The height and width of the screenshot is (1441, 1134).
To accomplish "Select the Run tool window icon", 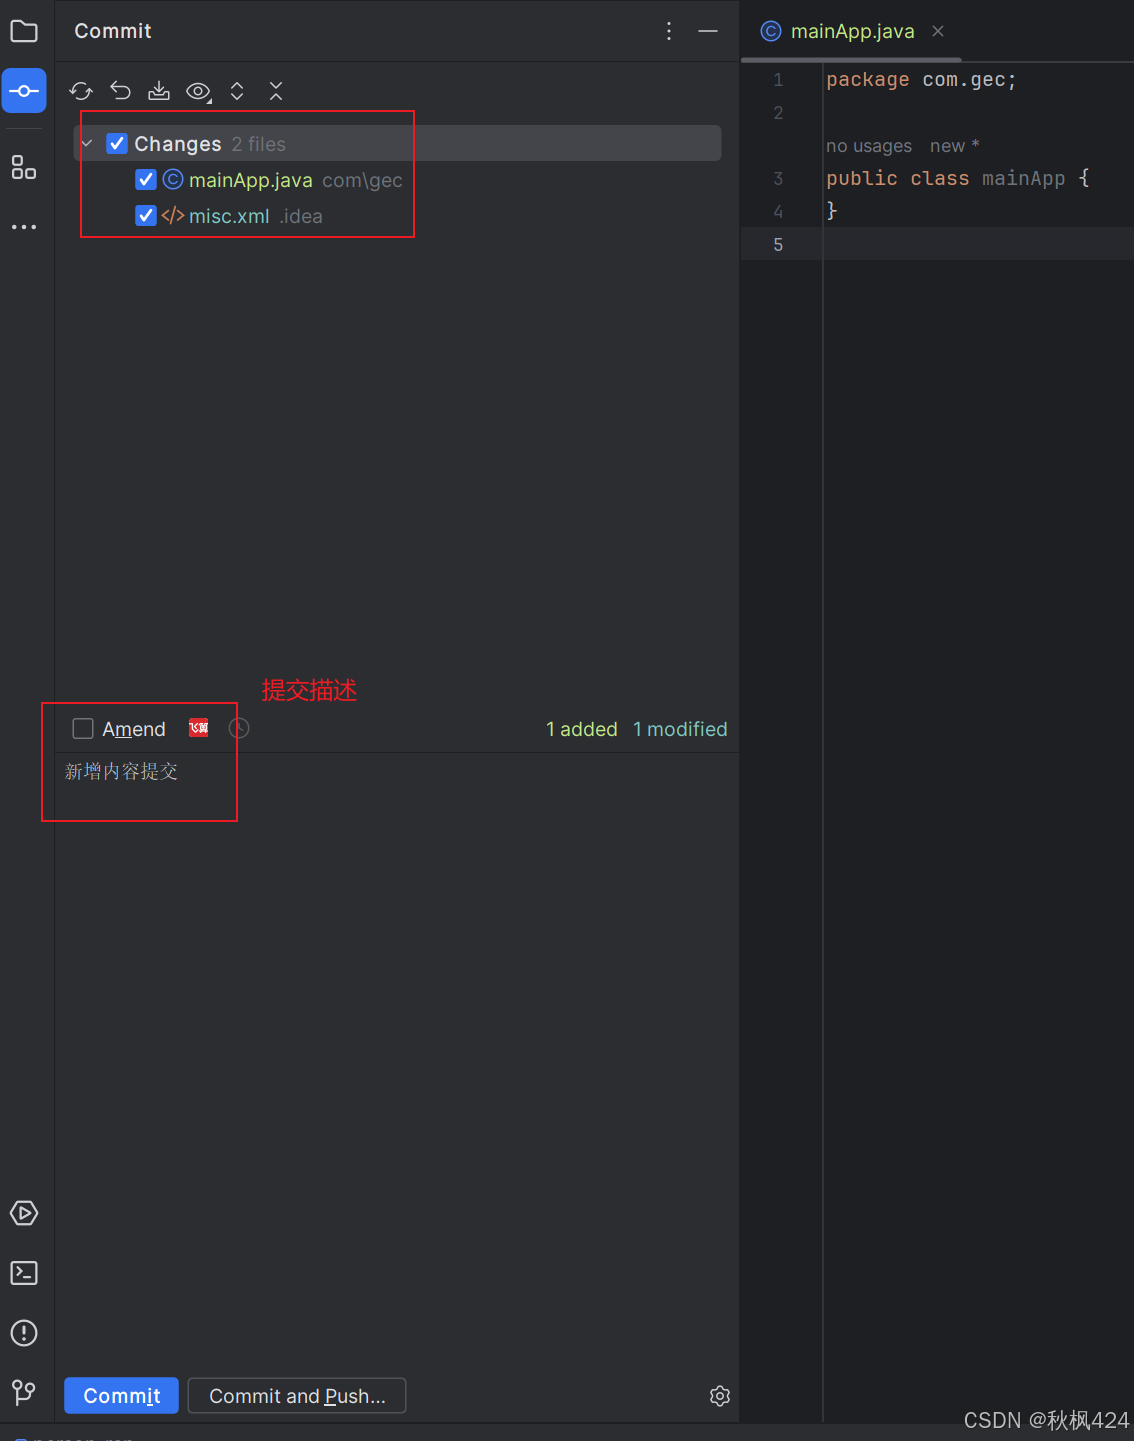I will 24,1213.
